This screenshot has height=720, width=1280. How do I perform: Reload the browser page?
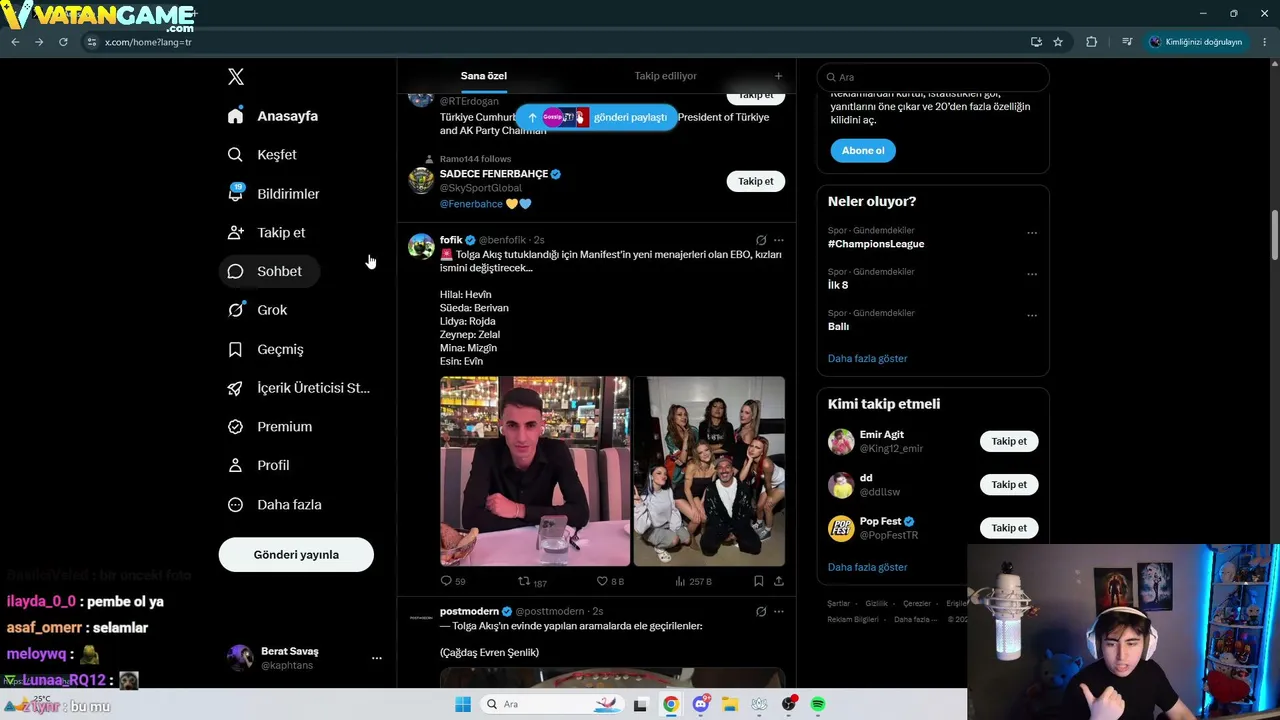point(63,42)
